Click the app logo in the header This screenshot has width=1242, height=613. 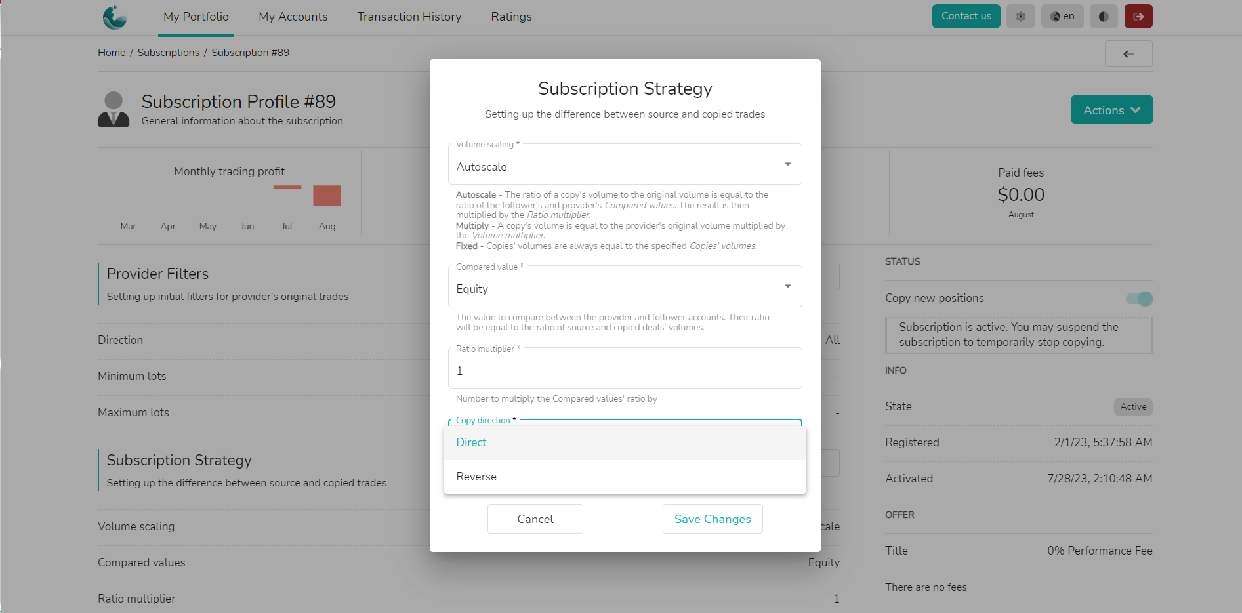(115, 17)
